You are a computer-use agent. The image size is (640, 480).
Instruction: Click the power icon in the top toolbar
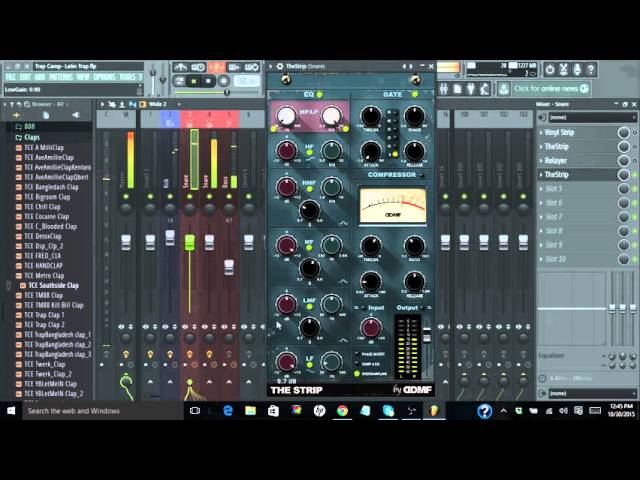[550, 70]
